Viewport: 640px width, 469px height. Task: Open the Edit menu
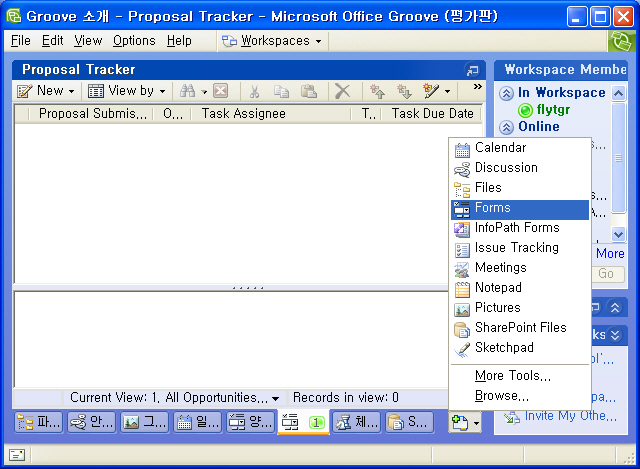tap(52, 41)
